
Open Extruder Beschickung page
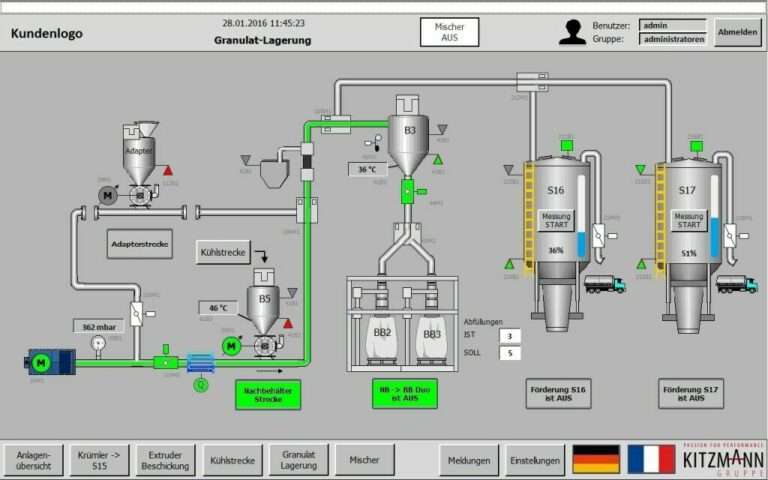point(166,460)
